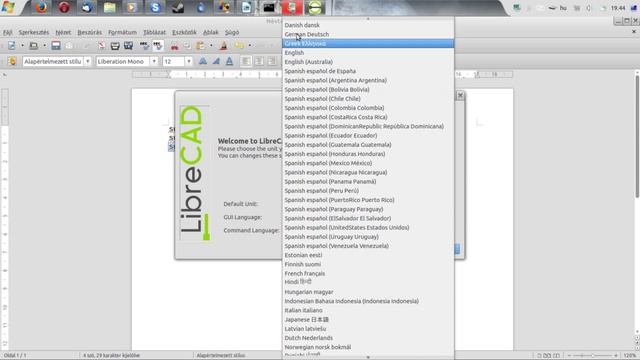640x360 pixels.
Task: Align text left
Action: (246, 61)
